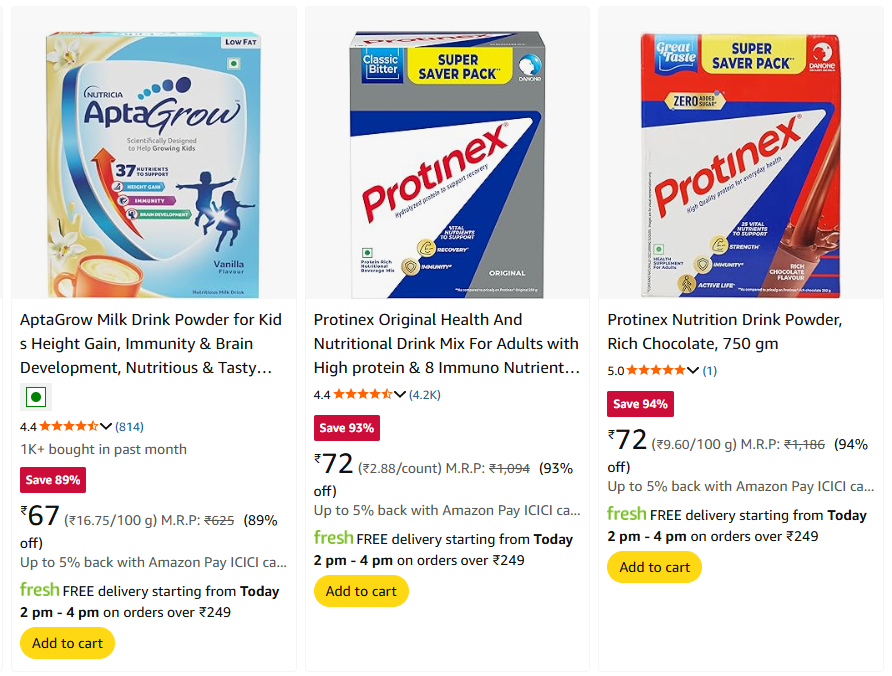Click the Fresh logo under AptaGrow delivery
The height and width of the screenshot is (676, 892).
(39, 590)
